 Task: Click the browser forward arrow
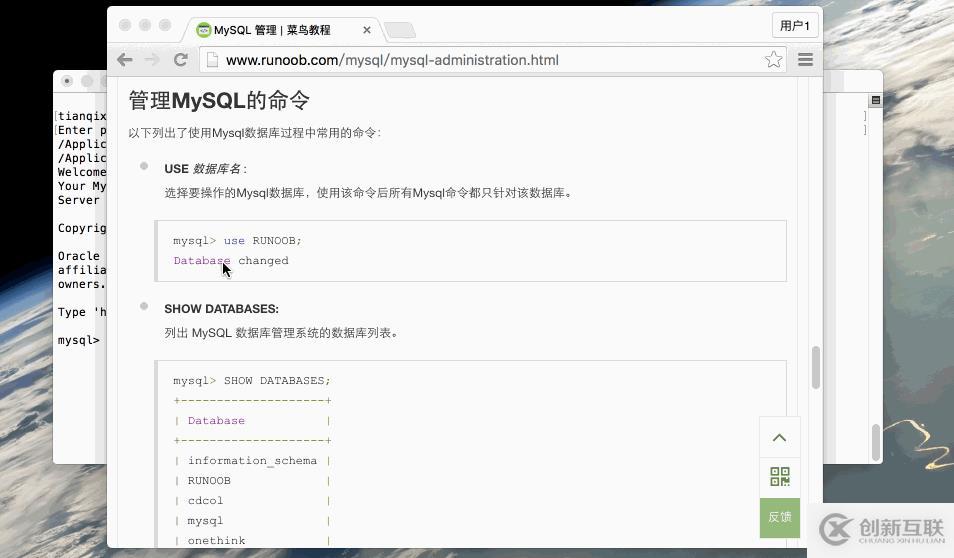(x=152, y=60)
